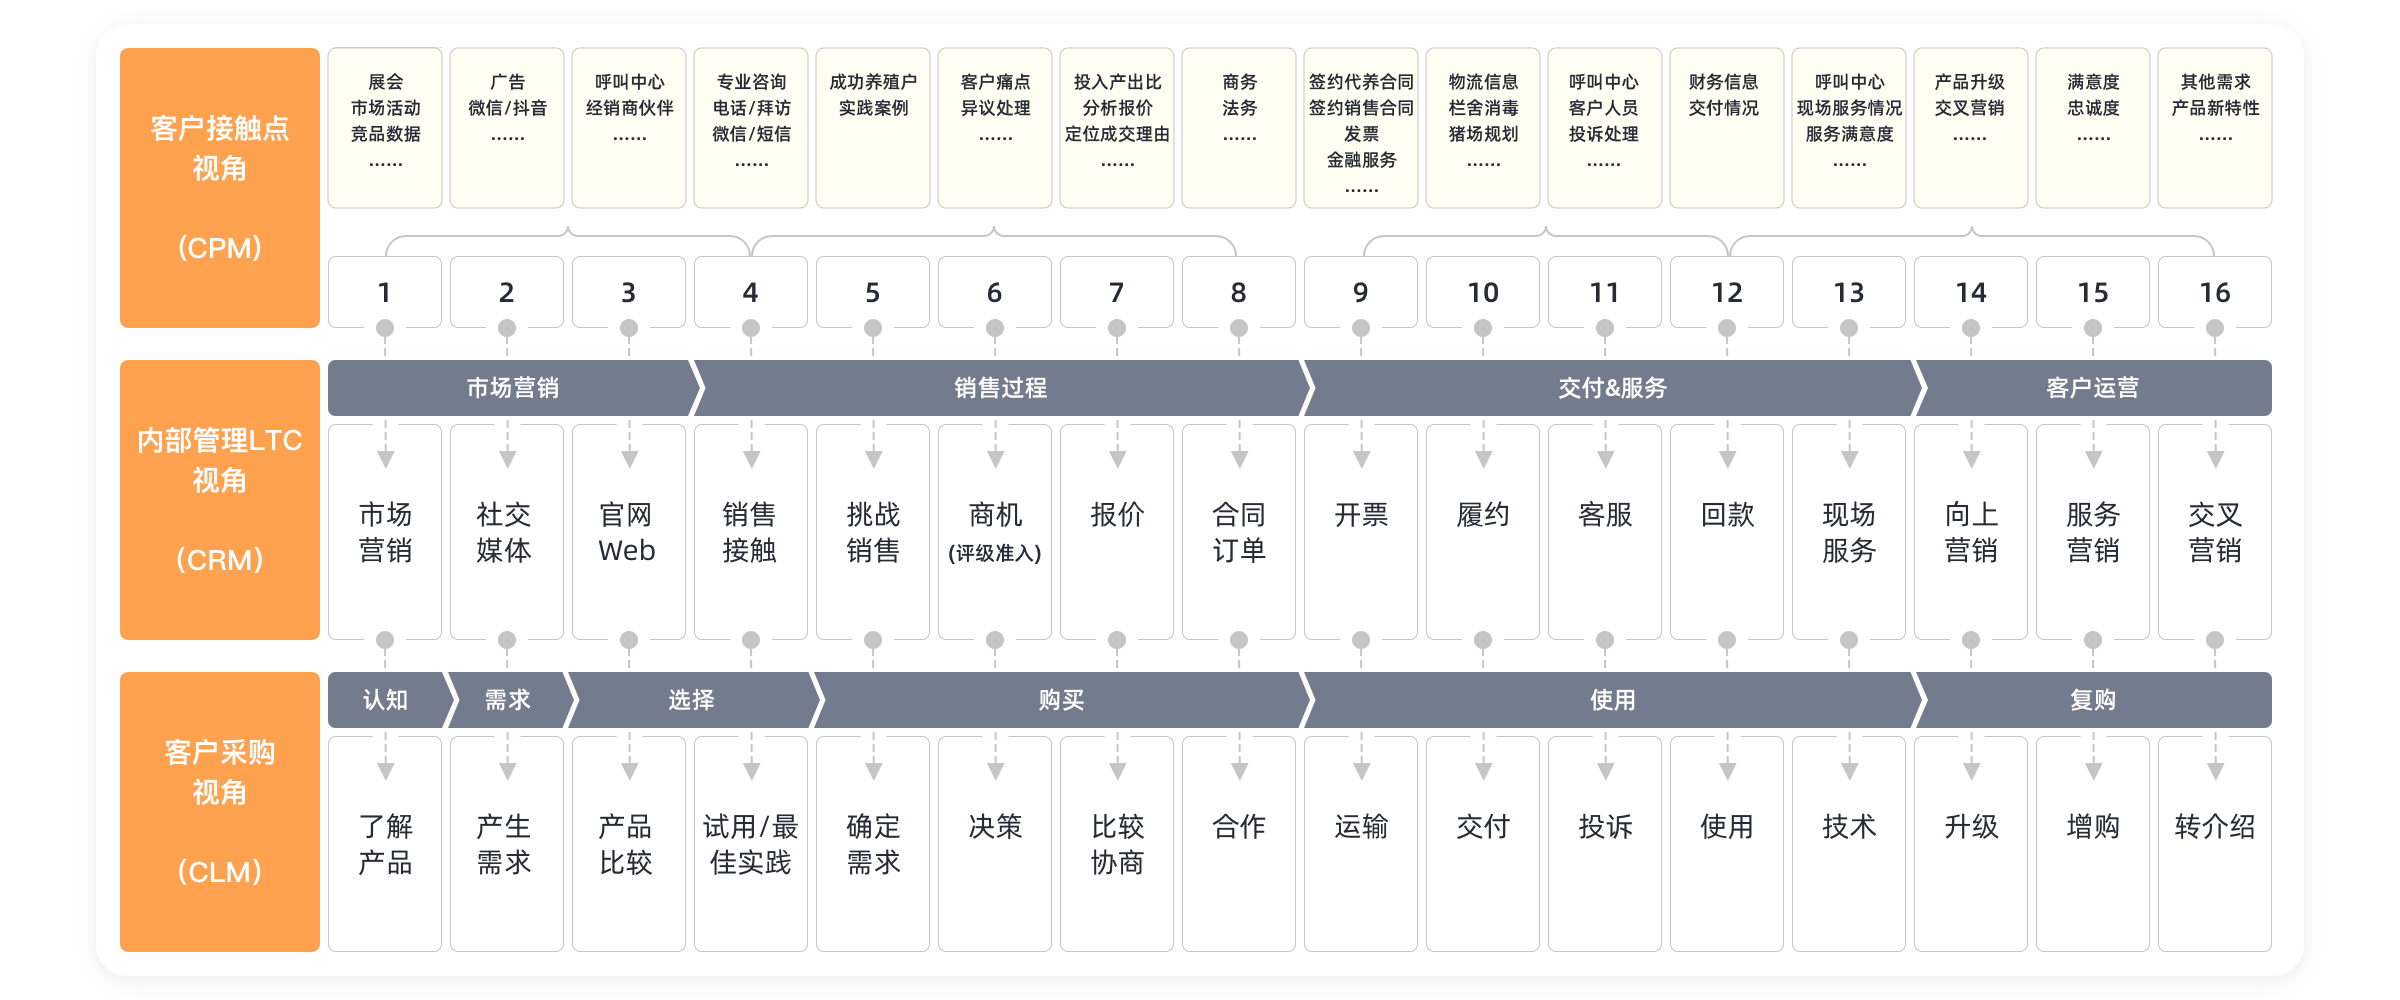Click the down arrow above 决策 card
Image resolution: width=2400 pixels, height=1000 pixels.
[995, 771]
